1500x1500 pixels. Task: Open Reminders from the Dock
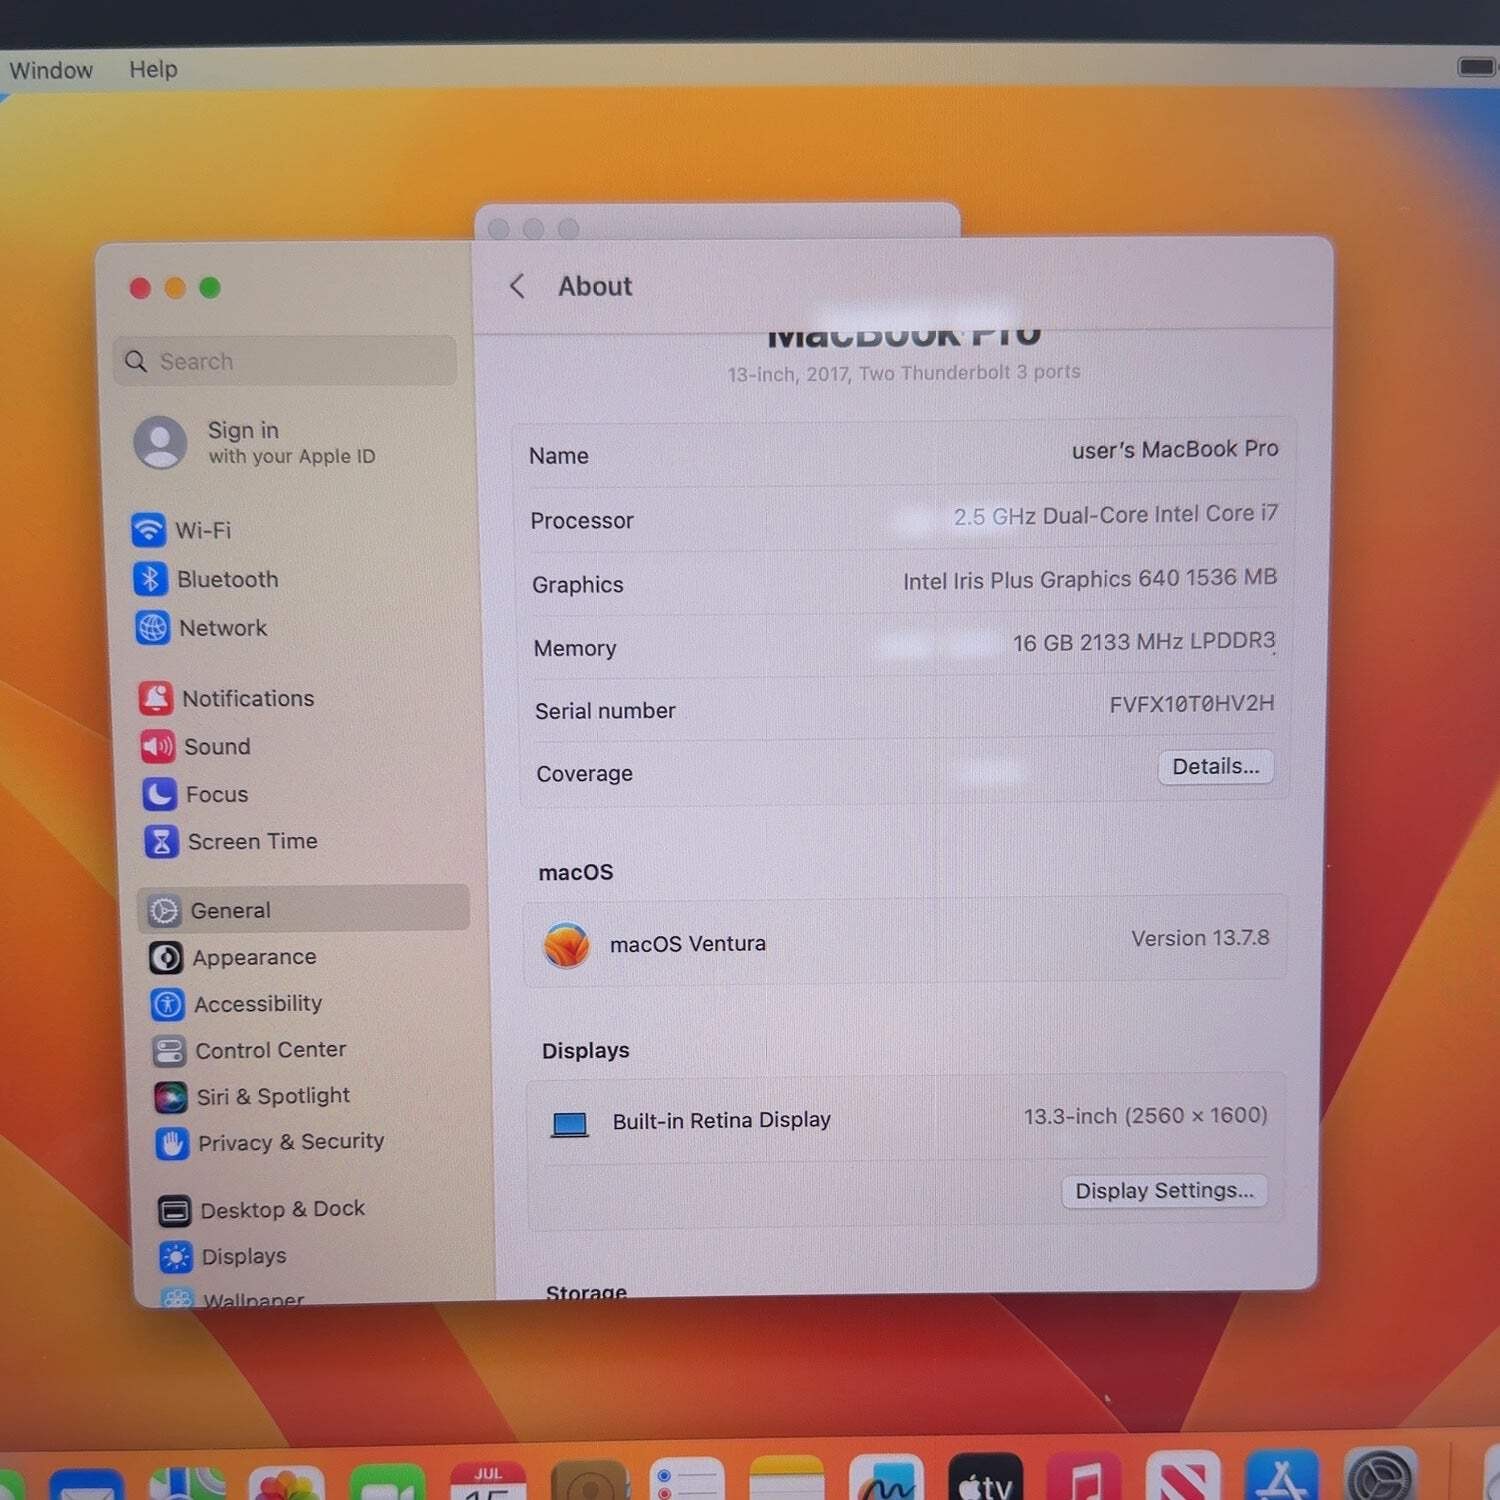coord(687,1479)
